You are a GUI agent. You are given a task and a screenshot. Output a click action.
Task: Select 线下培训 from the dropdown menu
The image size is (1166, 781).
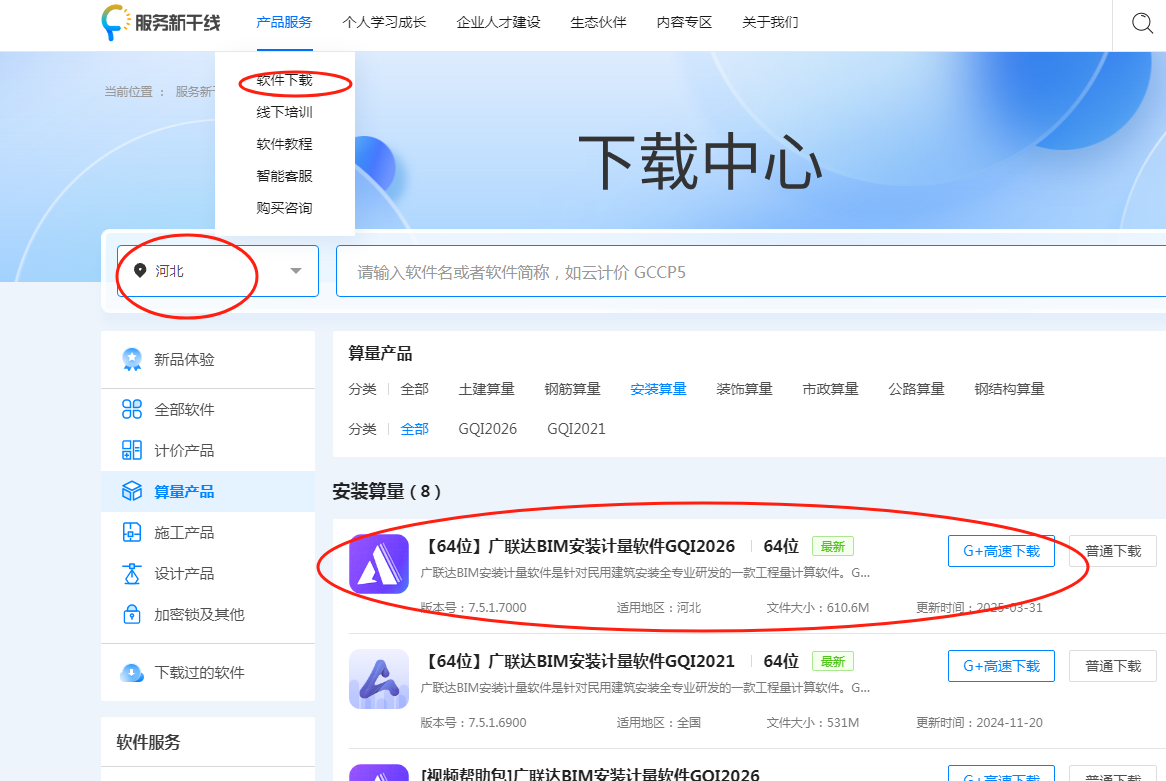284,112
